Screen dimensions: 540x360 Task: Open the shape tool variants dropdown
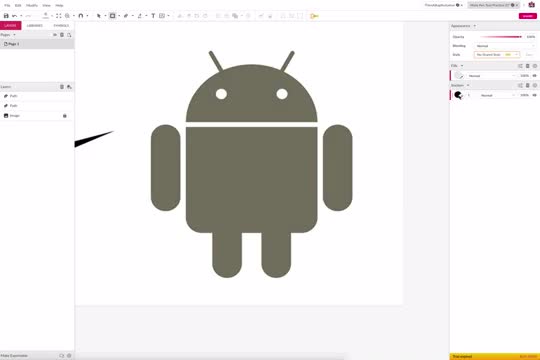(119, 16)
